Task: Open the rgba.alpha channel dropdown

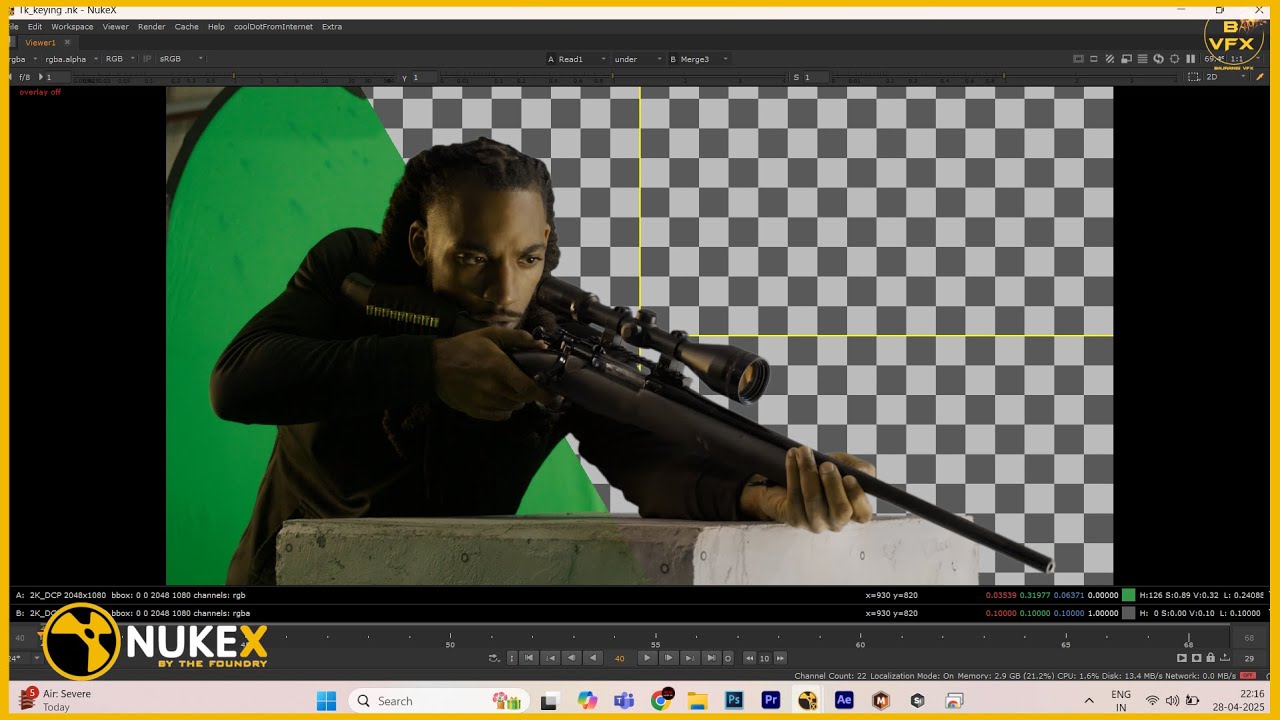Action: click(71, 59)
